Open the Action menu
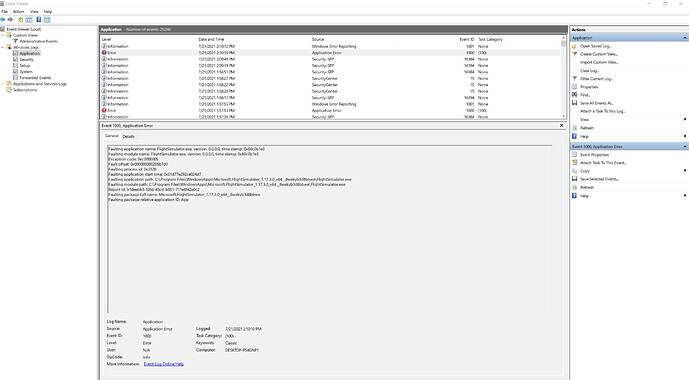The image size is (689, 380). (x=18, y=11)
